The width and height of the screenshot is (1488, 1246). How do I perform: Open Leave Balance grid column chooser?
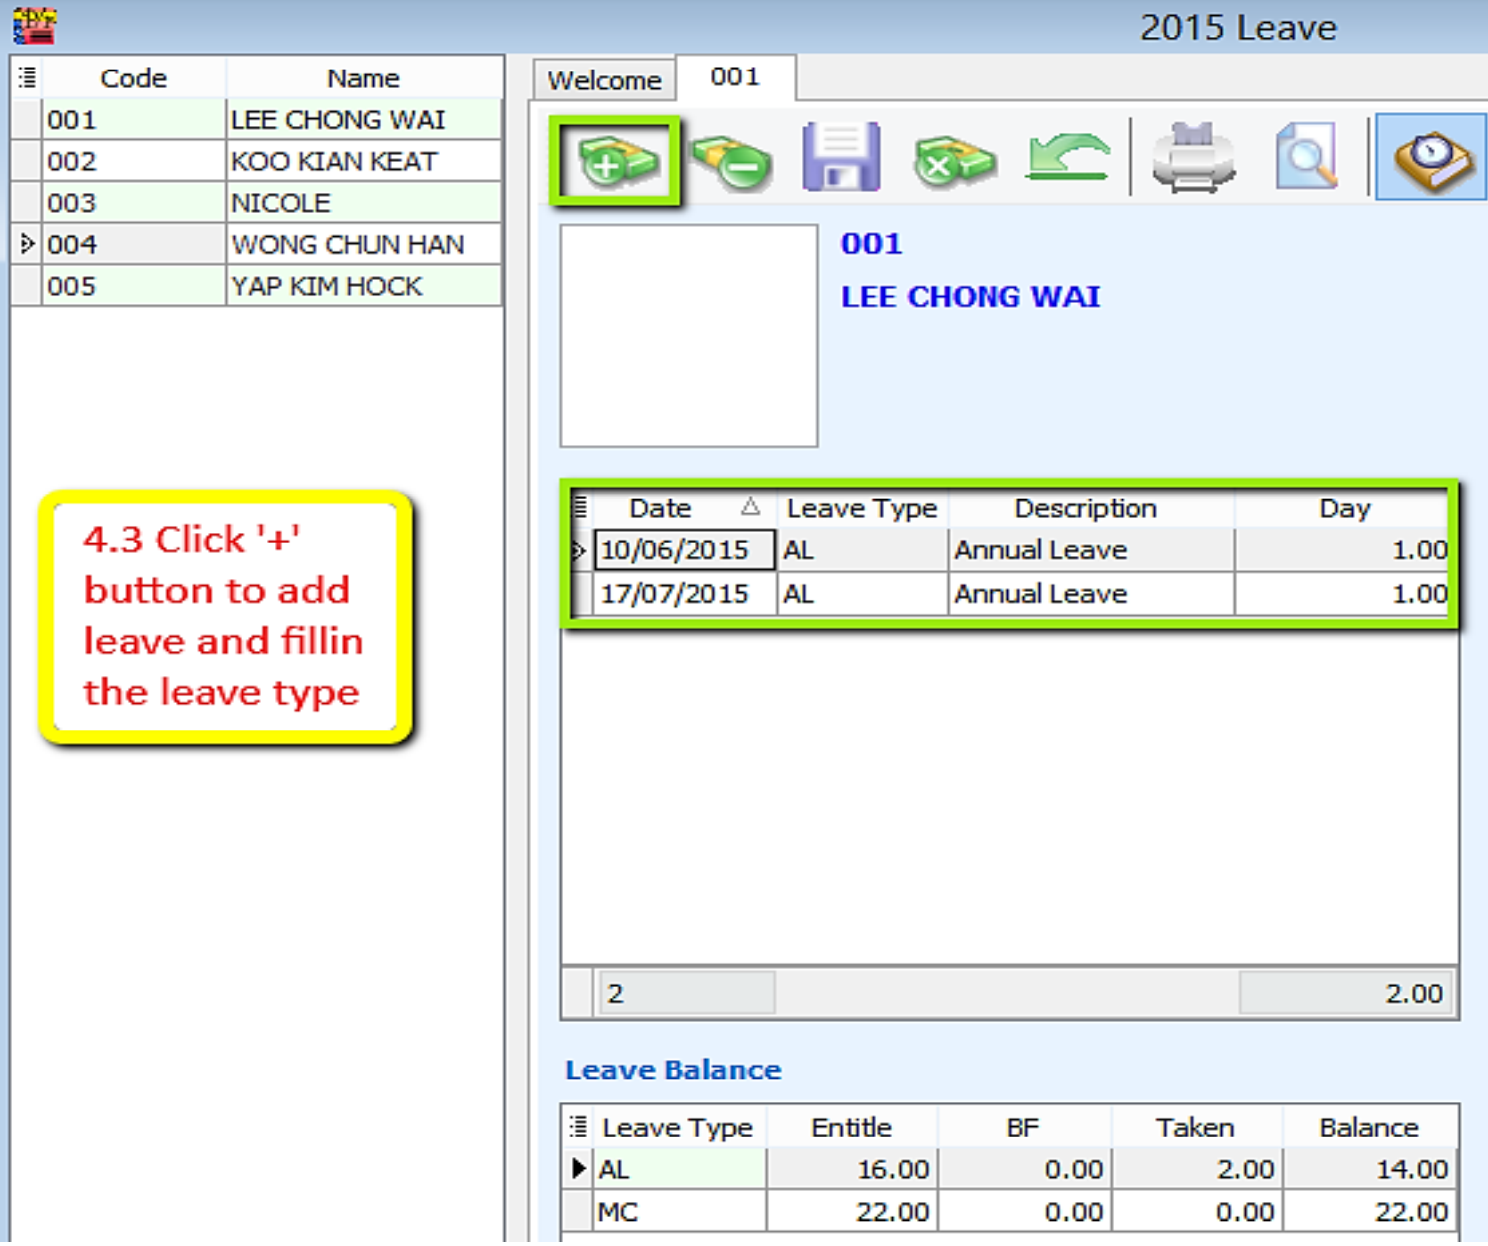coord(578,1127)
